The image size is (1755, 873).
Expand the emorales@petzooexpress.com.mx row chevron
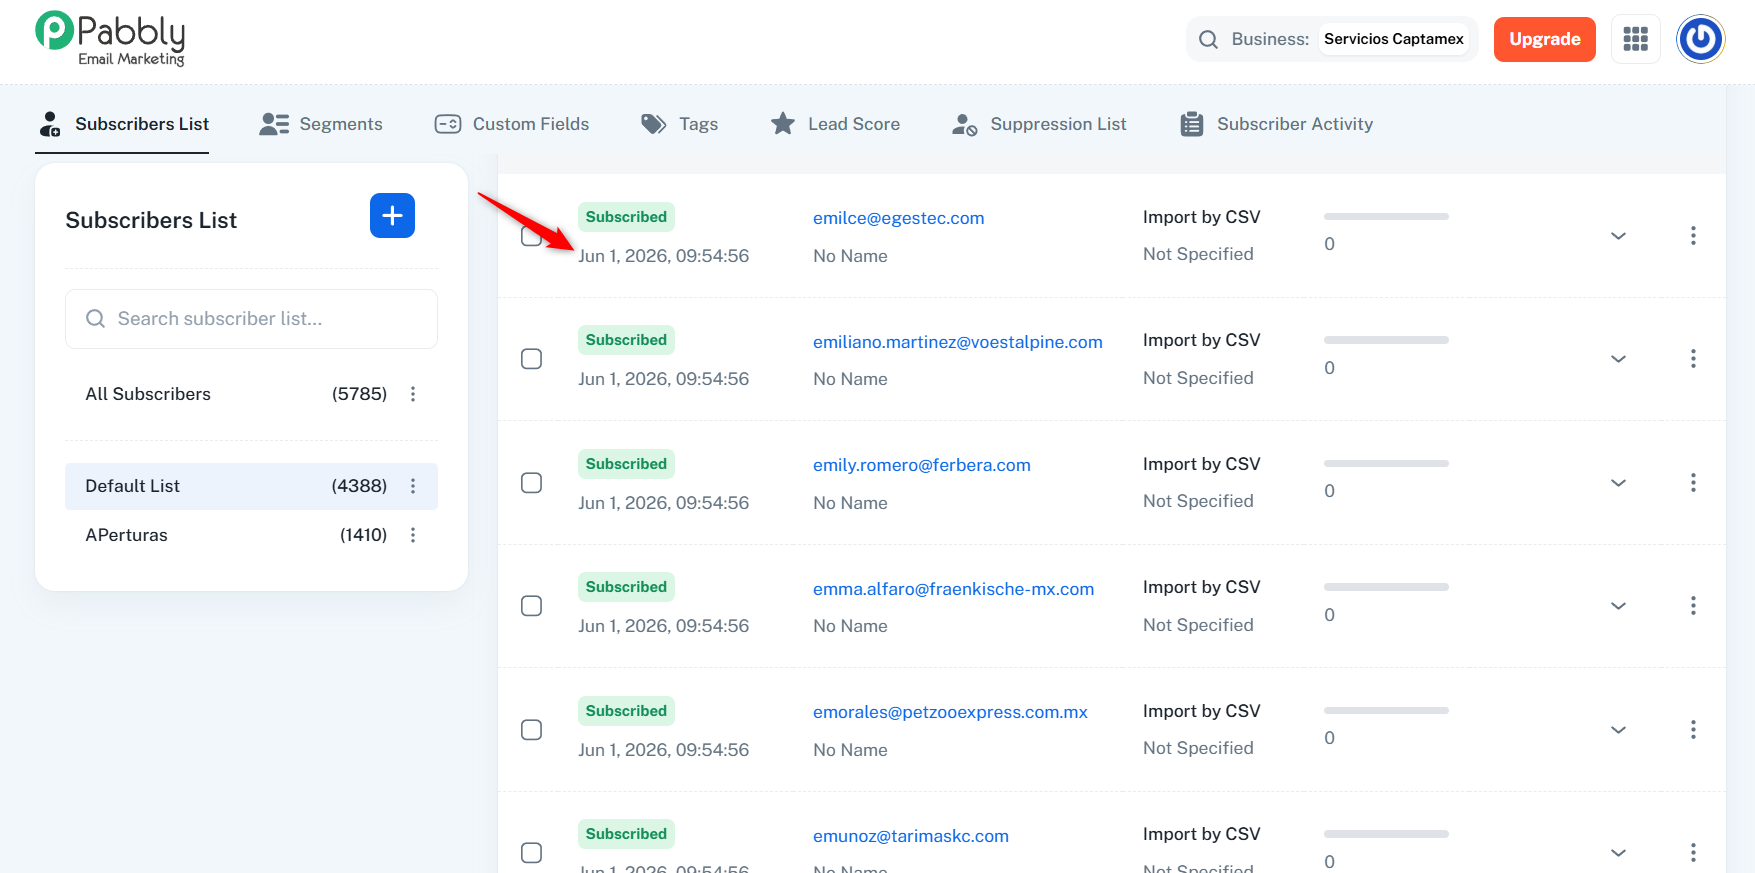click(1618, 730)
